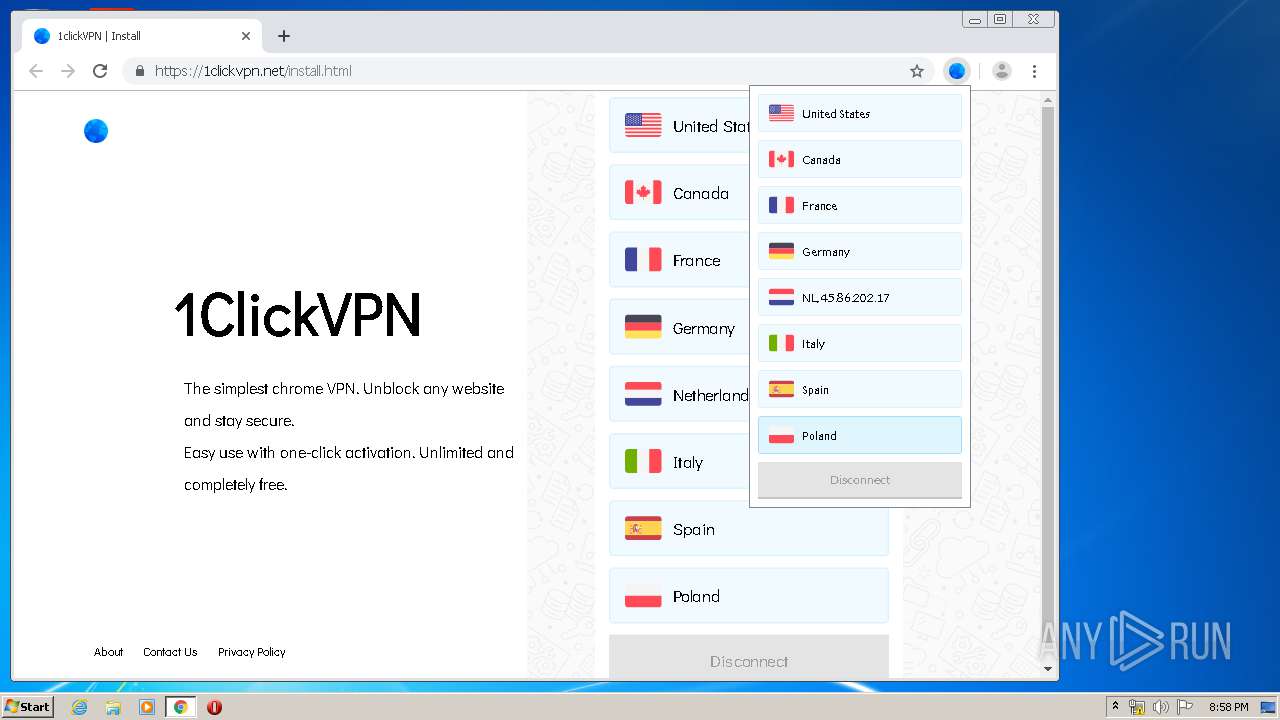The image size is (1280, 720).
Task: Open Chrome's three-dot menu
Action: click(x=1035, y=71)
